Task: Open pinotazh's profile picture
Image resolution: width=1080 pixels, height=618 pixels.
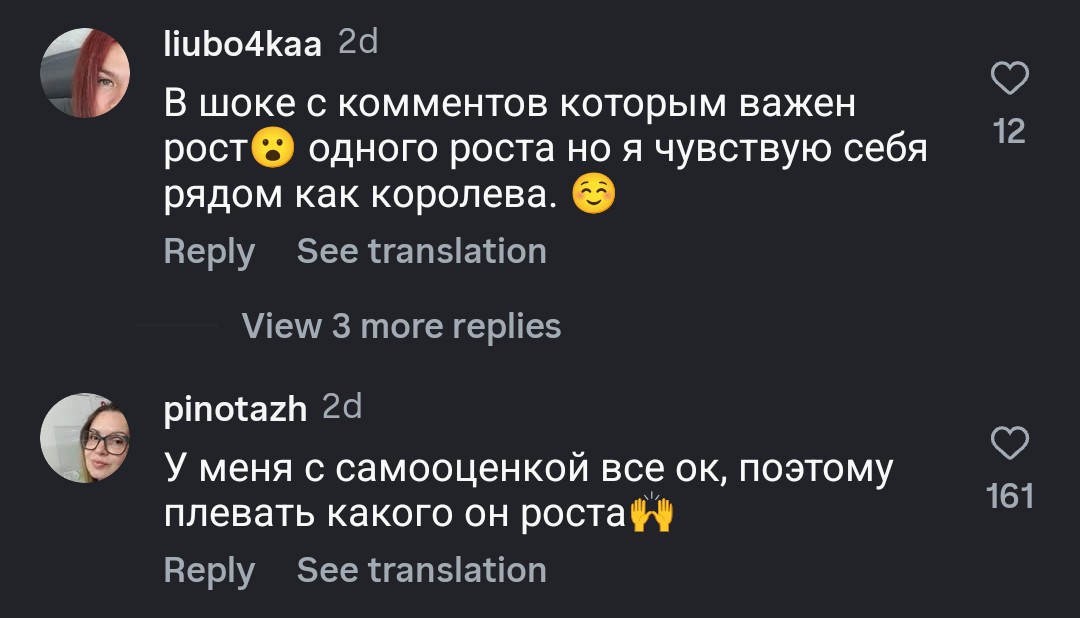Action: click(x=85, y=438)
